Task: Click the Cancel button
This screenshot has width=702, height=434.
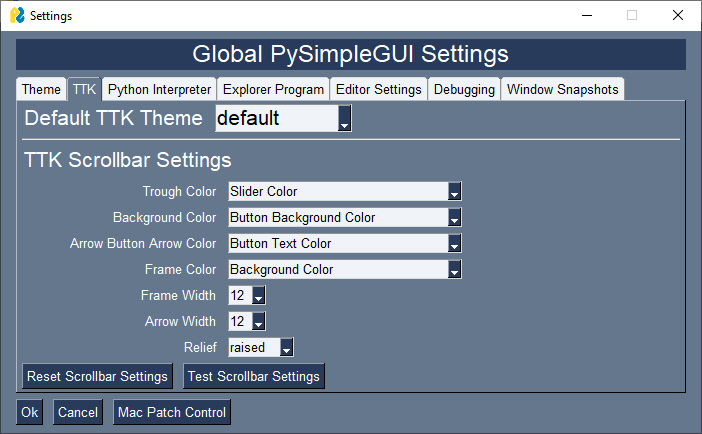Action: [x=77, y=412]
